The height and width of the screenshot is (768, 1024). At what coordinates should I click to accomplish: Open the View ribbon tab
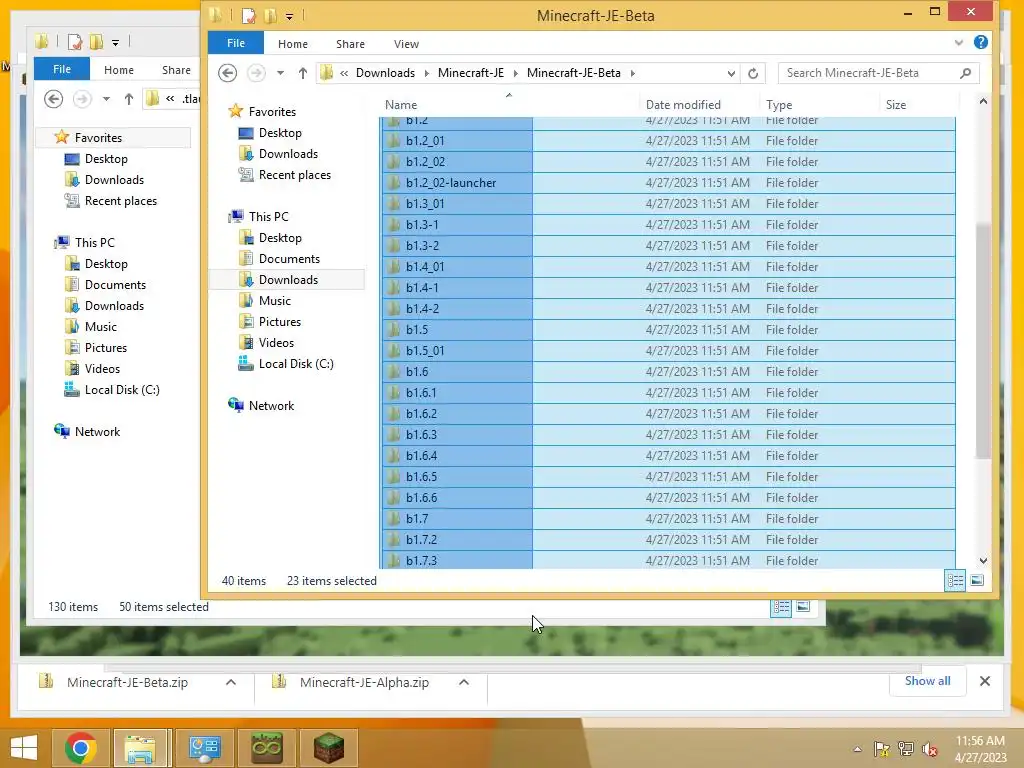click(406, 44)
